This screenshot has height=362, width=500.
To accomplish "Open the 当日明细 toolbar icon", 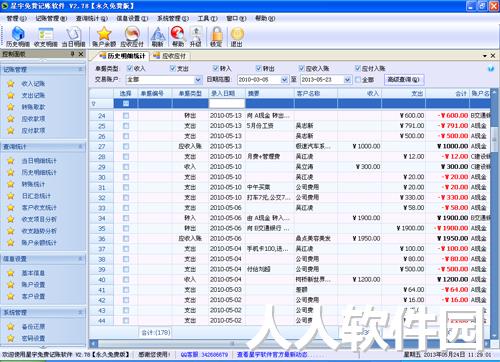I will click(x=74, y=36).
